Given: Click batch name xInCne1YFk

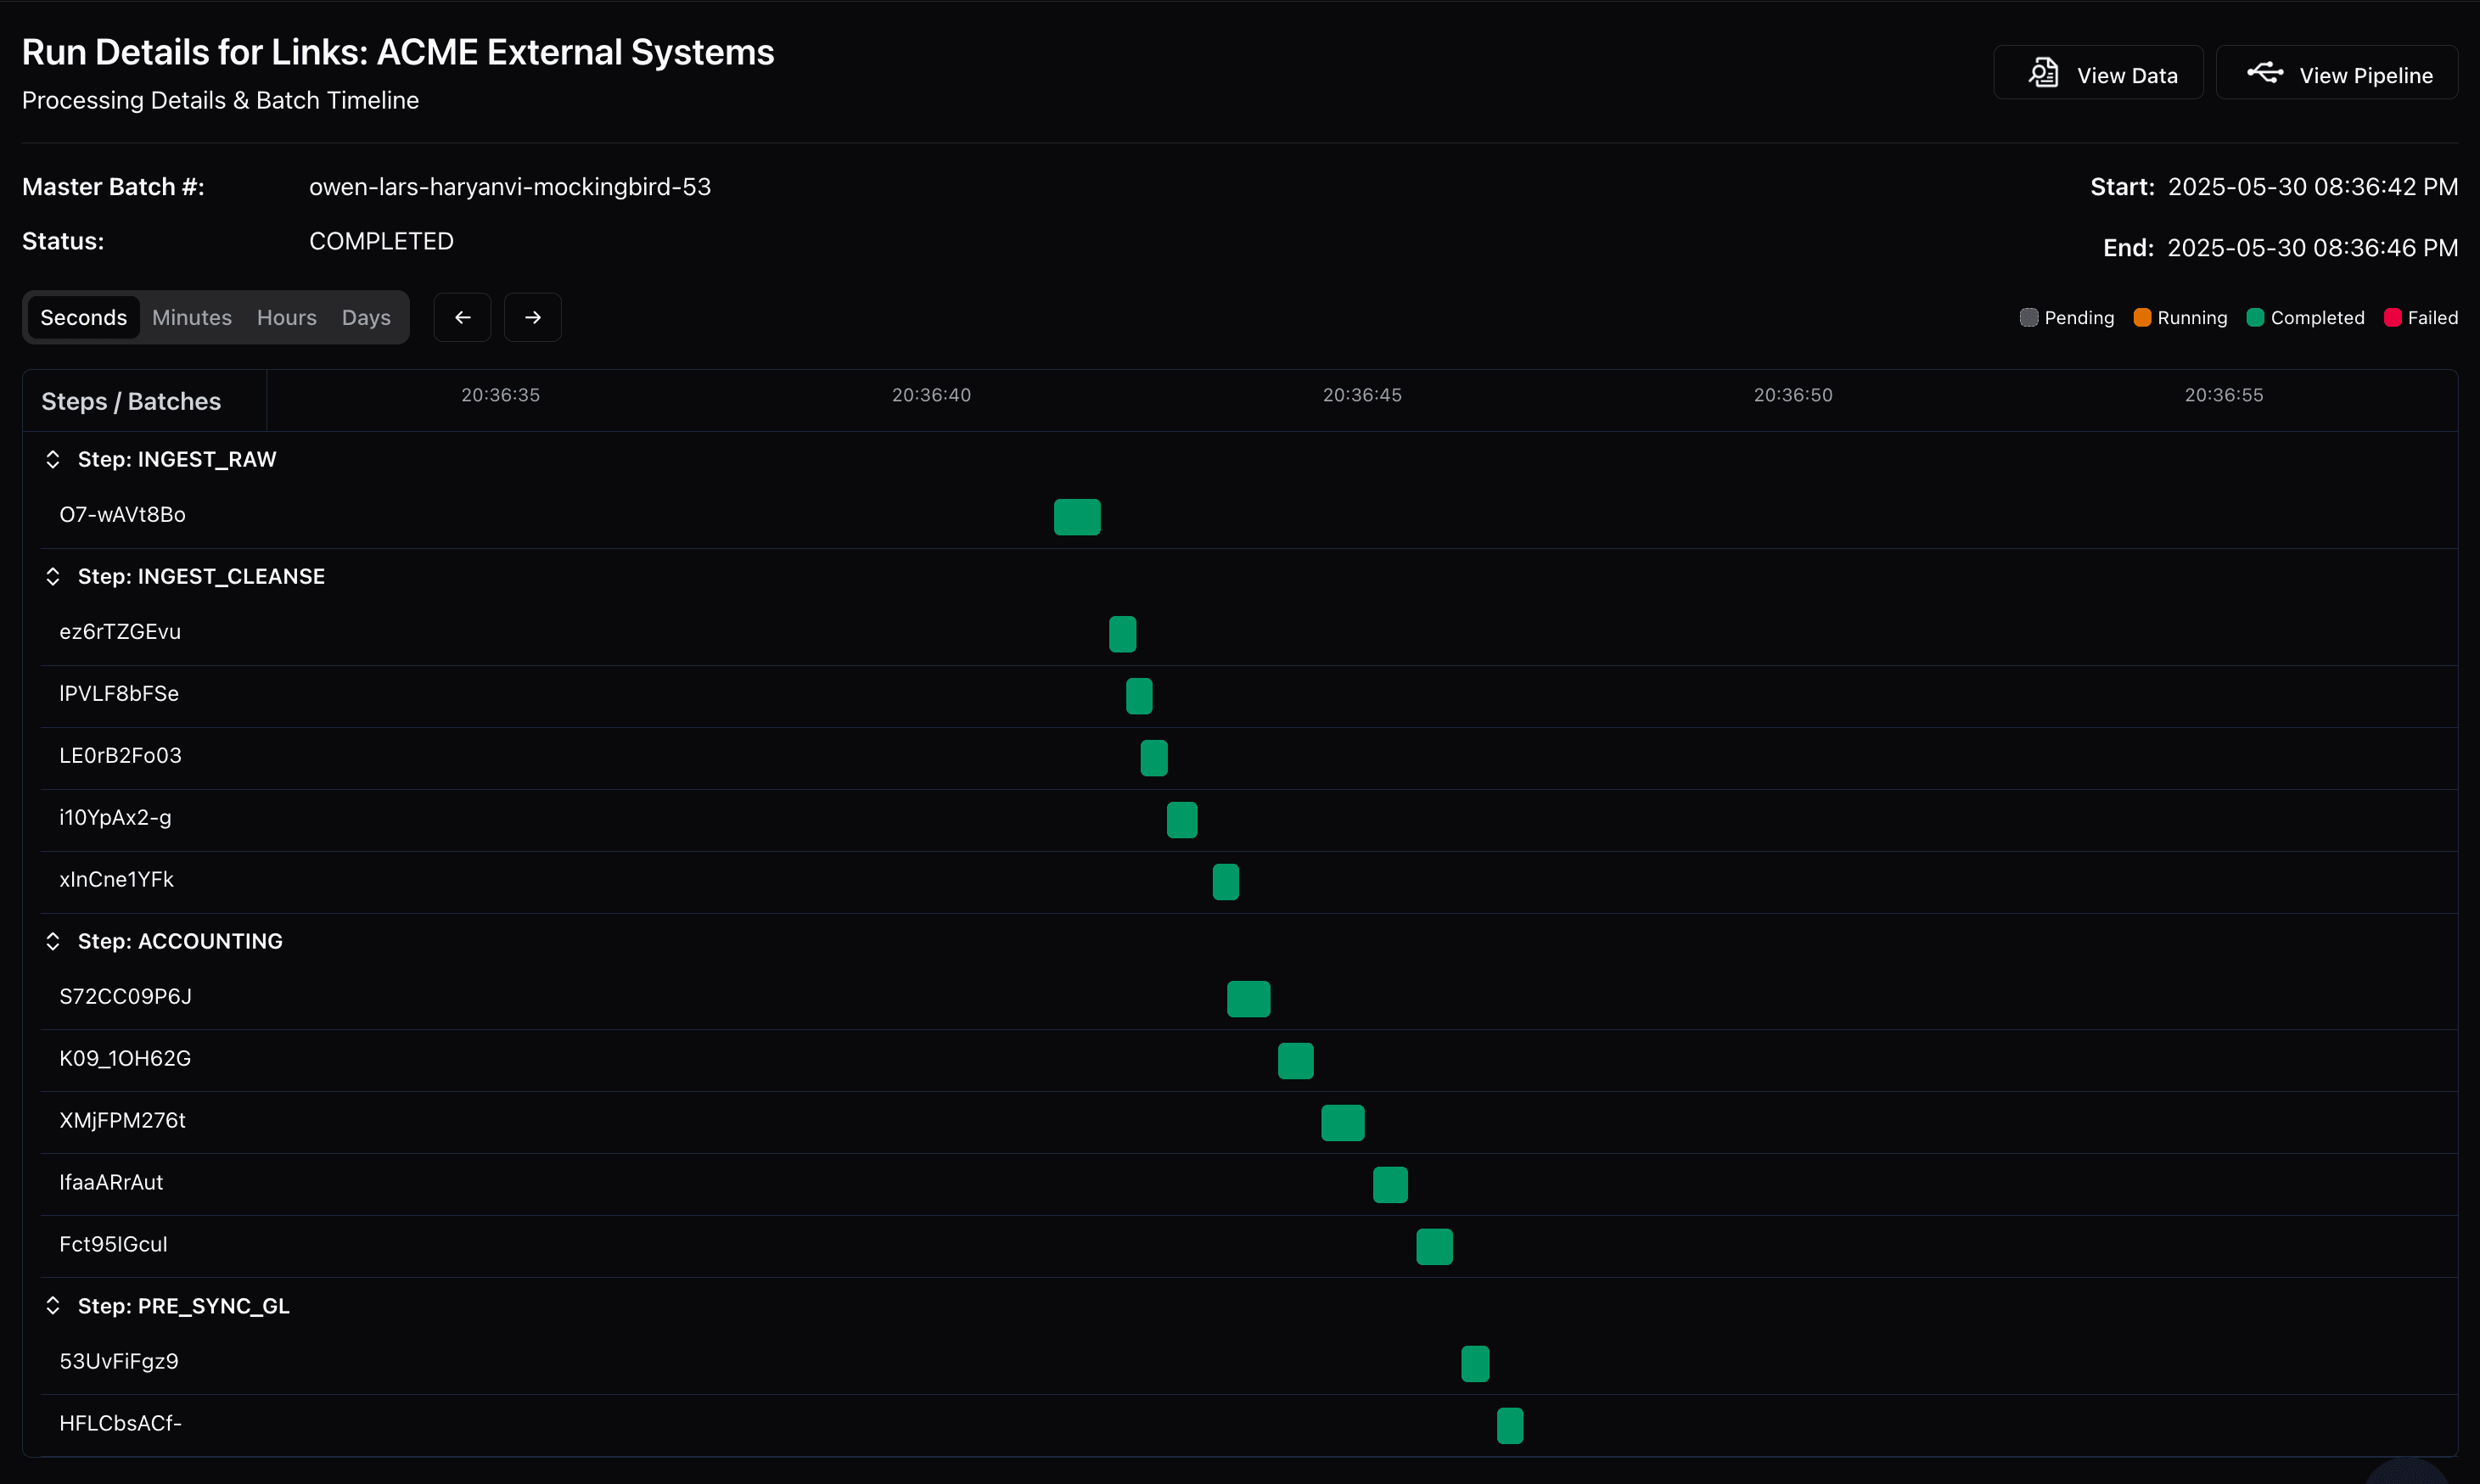Looking at the screenshot, I should (117, 879).
